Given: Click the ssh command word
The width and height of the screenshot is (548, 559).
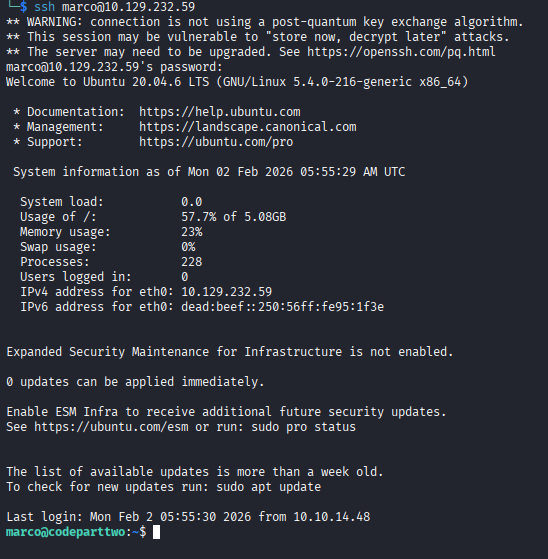Looking at the screenshot, I should (45, 7).
